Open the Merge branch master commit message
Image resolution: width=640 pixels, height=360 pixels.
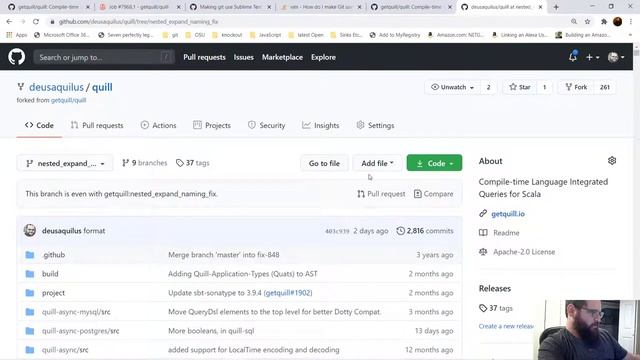click(224, 255)
